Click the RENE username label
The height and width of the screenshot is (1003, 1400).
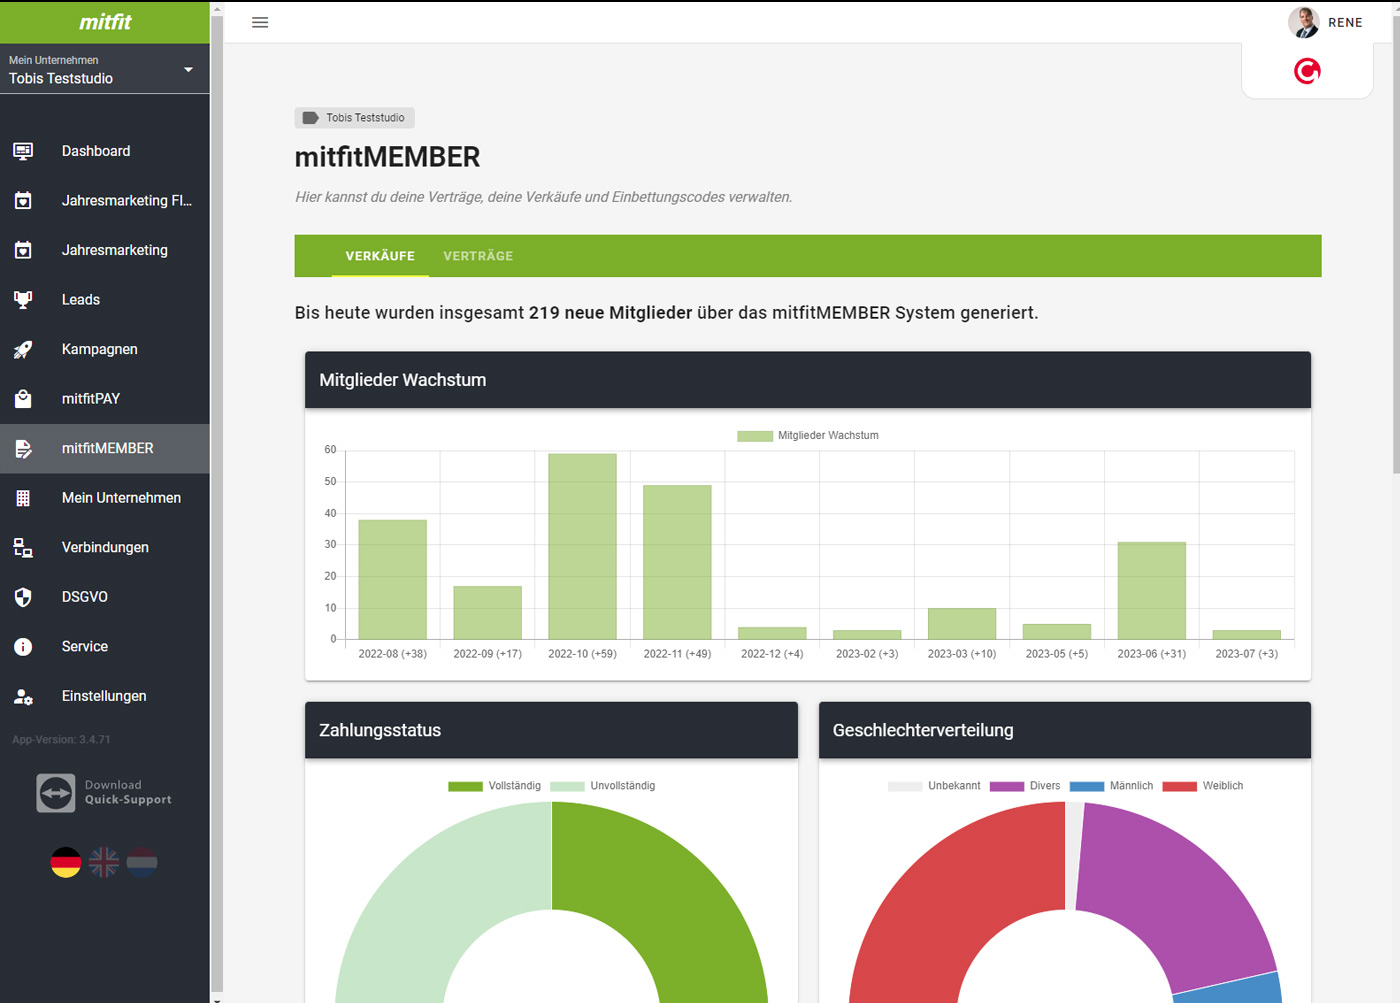(x=1345, y=22)
